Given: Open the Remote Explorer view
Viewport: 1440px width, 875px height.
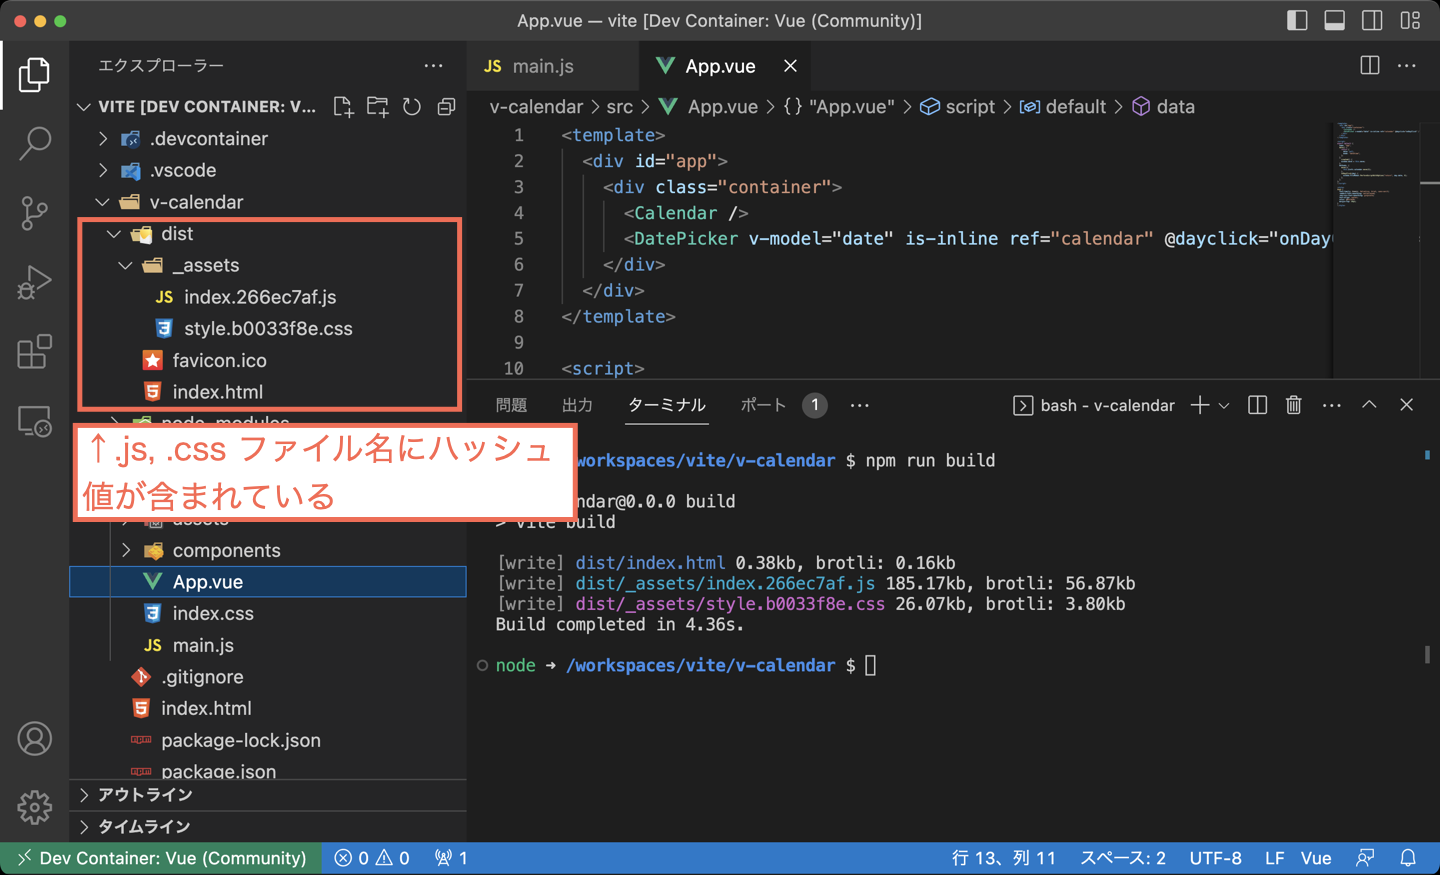Looking at the screenshot, I should (x=34, y=421).
